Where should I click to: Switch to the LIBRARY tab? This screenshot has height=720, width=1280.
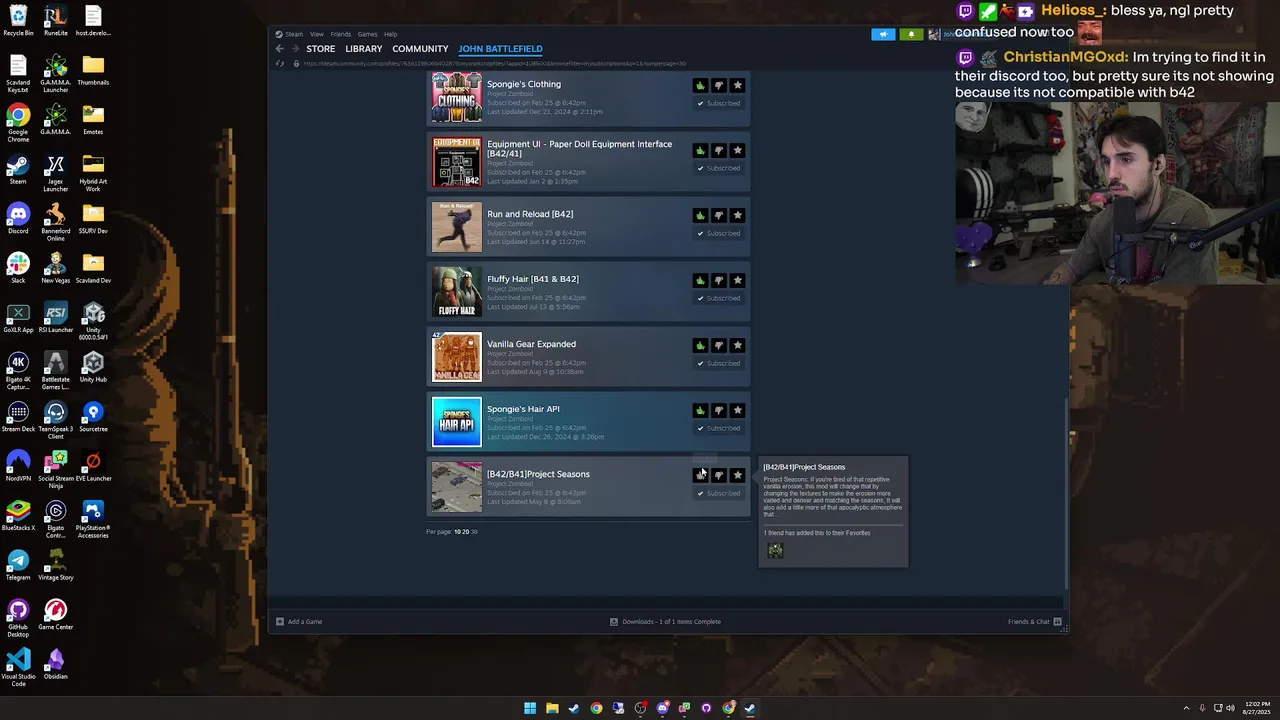pyautogui.click(x=364, y=49)
